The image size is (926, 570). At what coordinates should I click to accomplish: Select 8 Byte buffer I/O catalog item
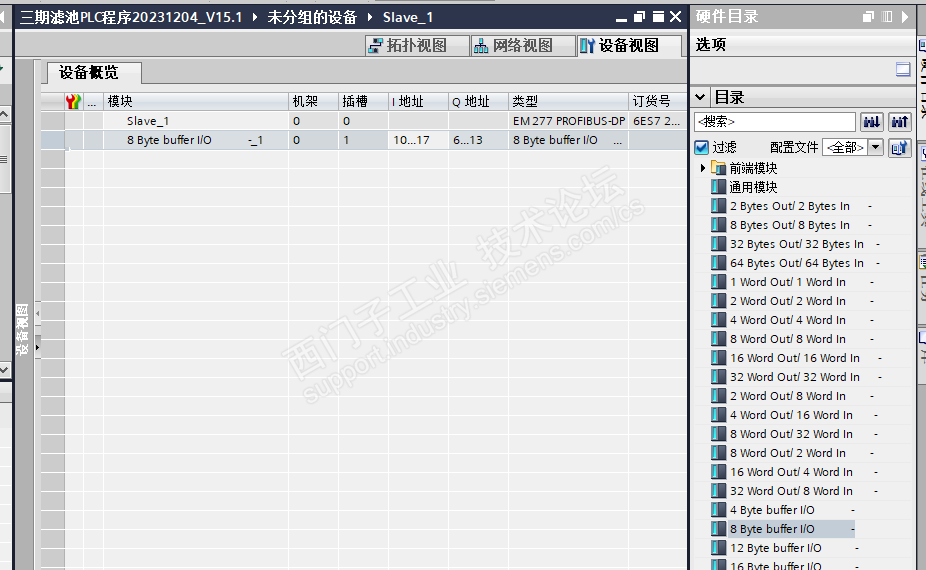click(x=772, y=529)
